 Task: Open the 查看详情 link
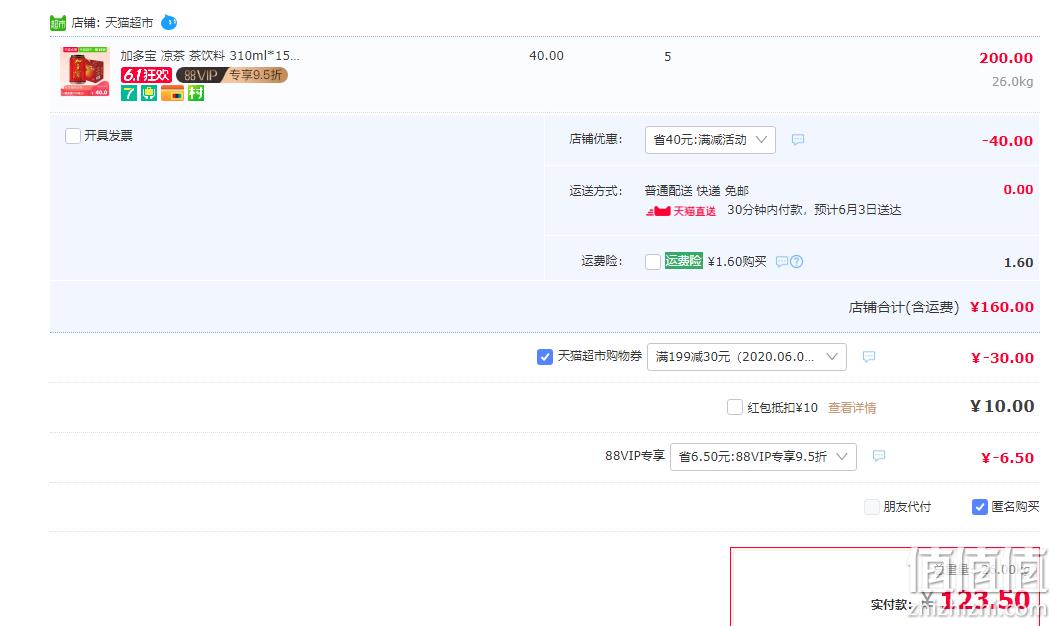(x=852, y=408)
